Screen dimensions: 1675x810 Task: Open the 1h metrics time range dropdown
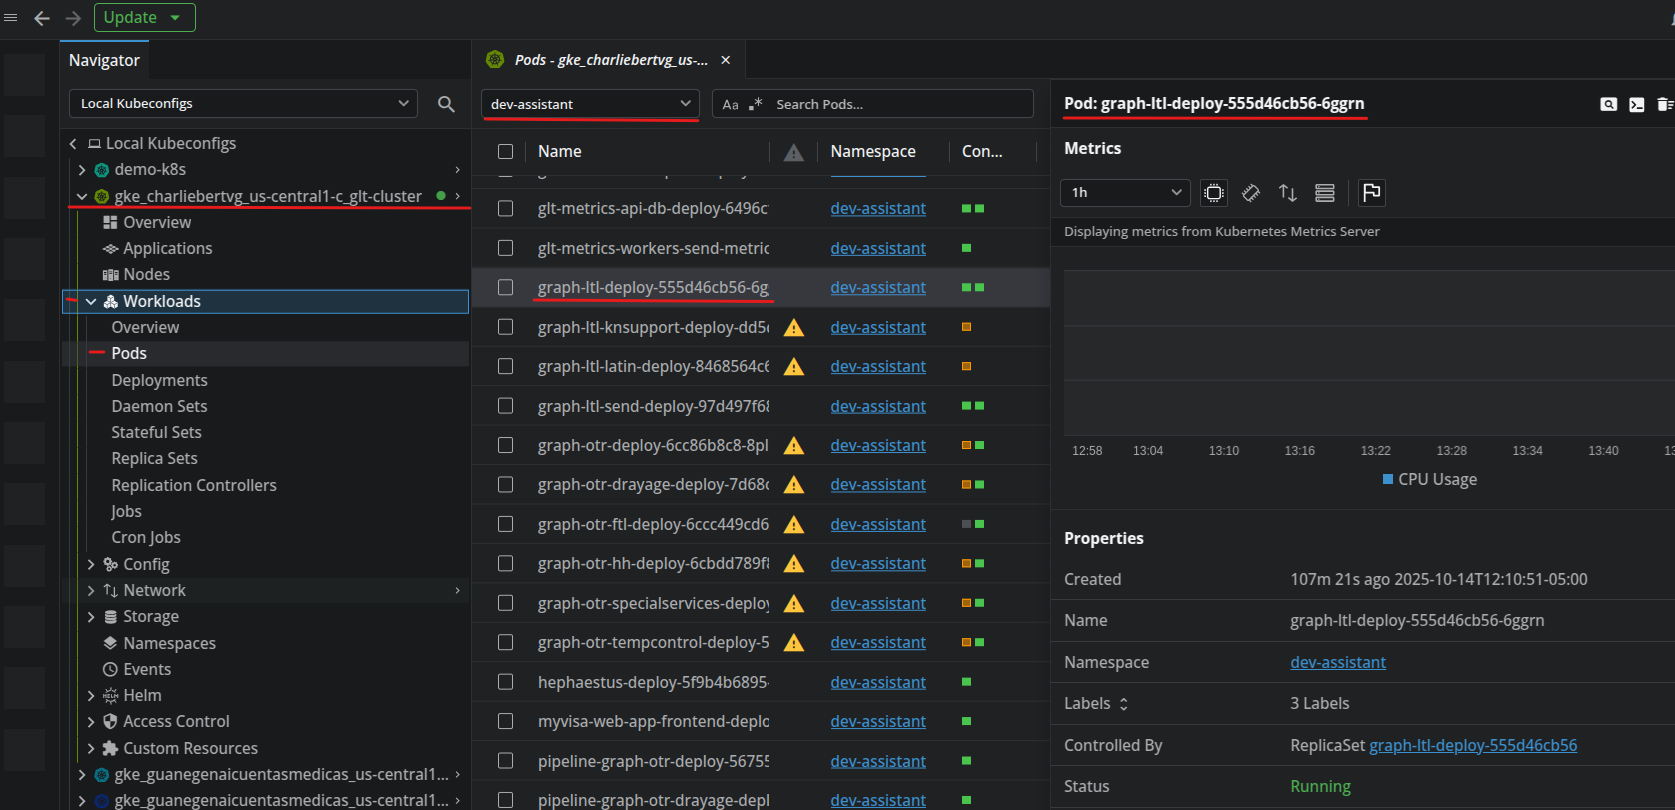click(1125, 193)
